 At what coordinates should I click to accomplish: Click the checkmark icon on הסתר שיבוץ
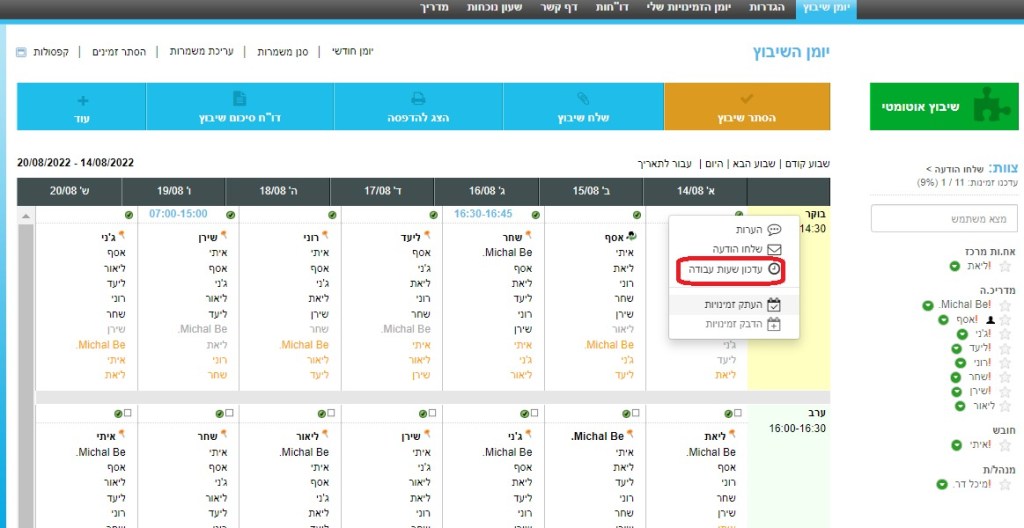click(x=747, y=99)
